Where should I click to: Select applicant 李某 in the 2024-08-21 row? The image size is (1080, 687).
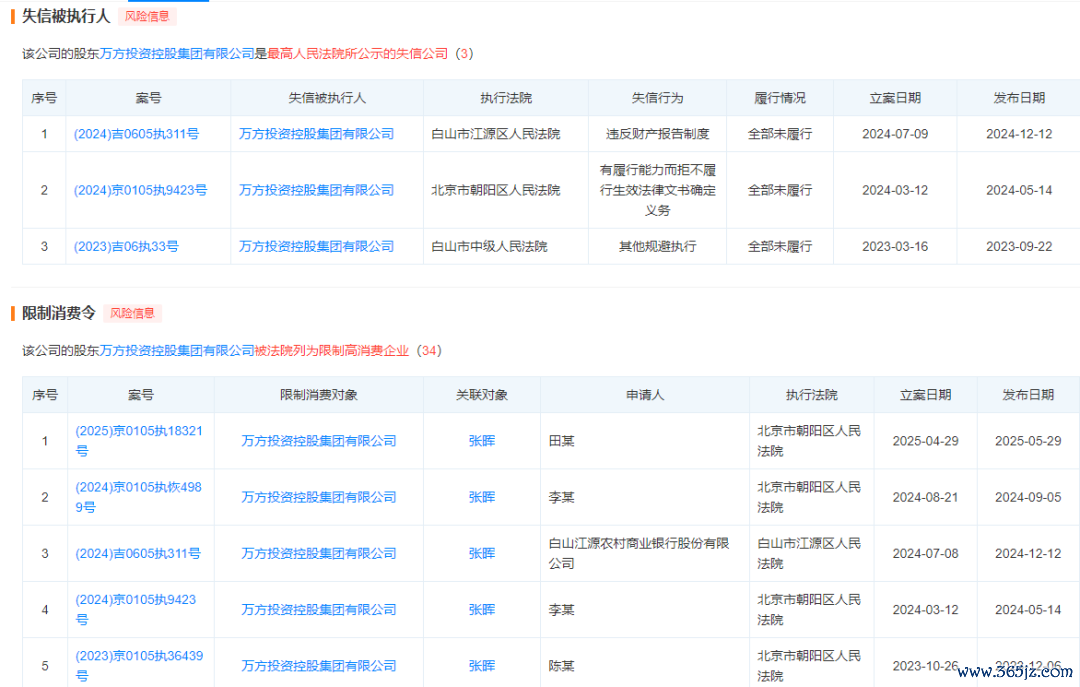point(561,498)
